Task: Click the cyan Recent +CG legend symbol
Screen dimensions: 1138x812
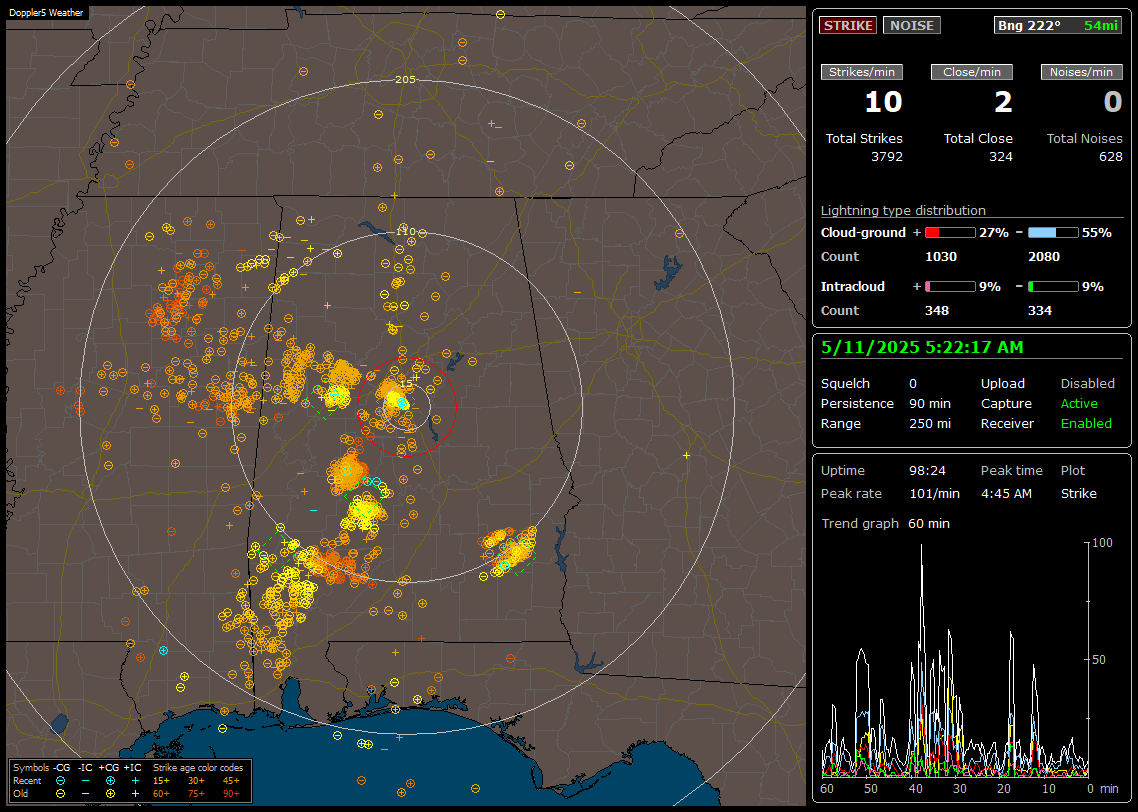Action: [x=110, y=781]
